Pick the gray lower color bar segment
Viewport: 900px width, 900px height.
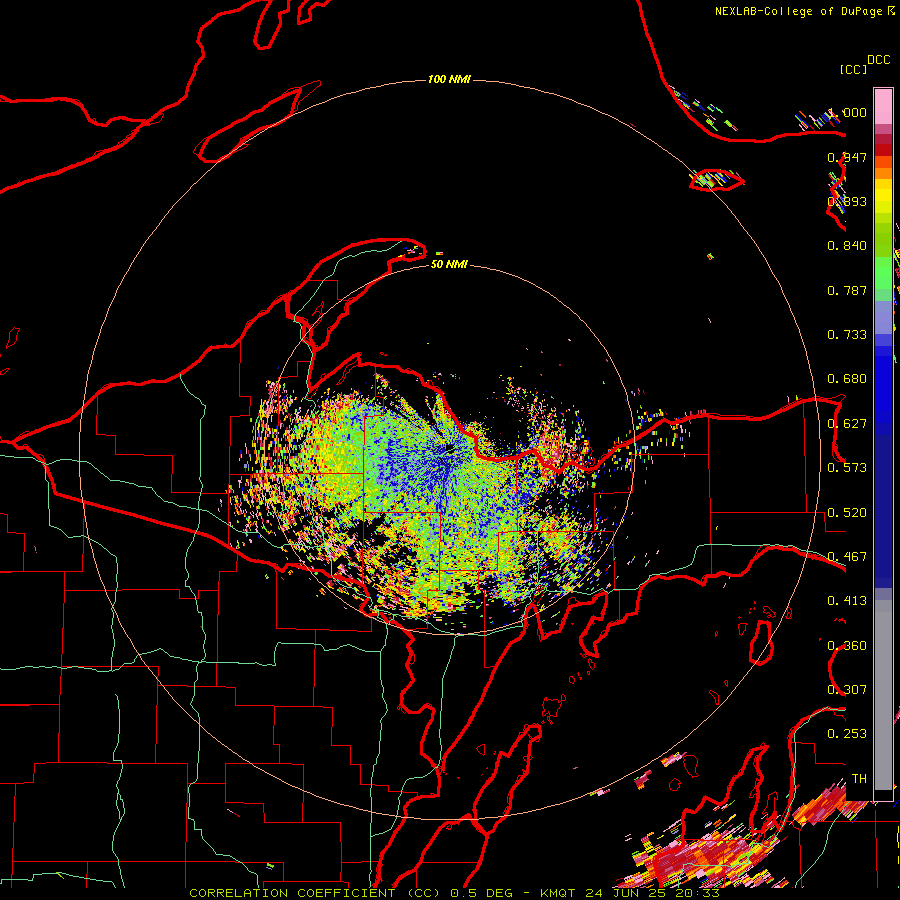(883, 695)
